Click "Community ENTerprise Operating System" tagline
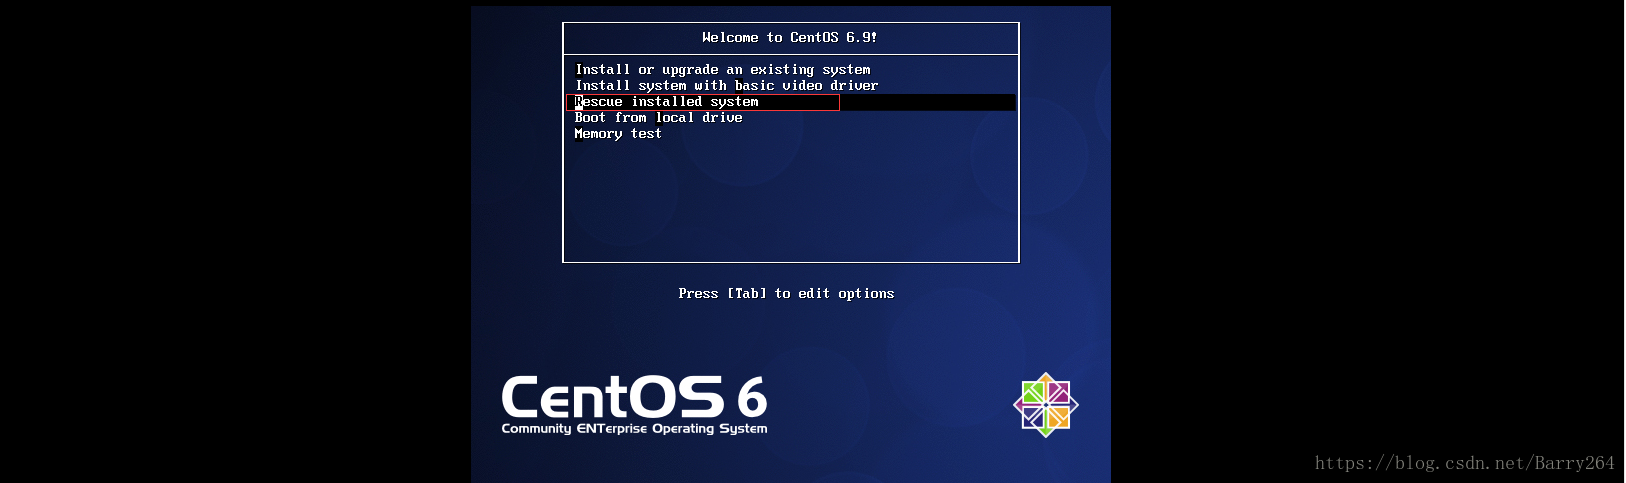 point(634,429)
